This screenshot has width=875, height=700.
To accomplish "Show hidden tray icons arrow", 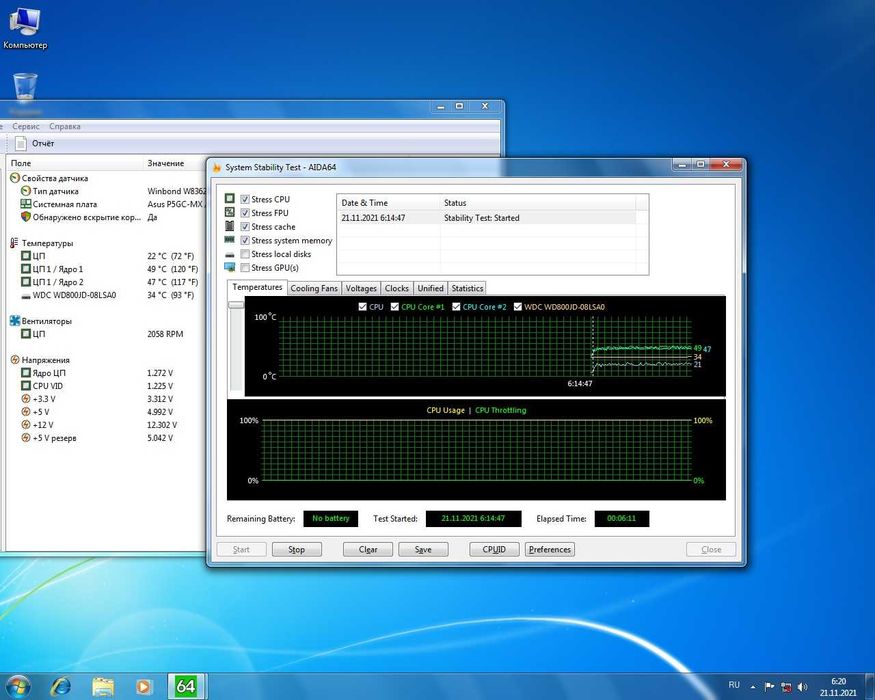I will click(753, 687).
